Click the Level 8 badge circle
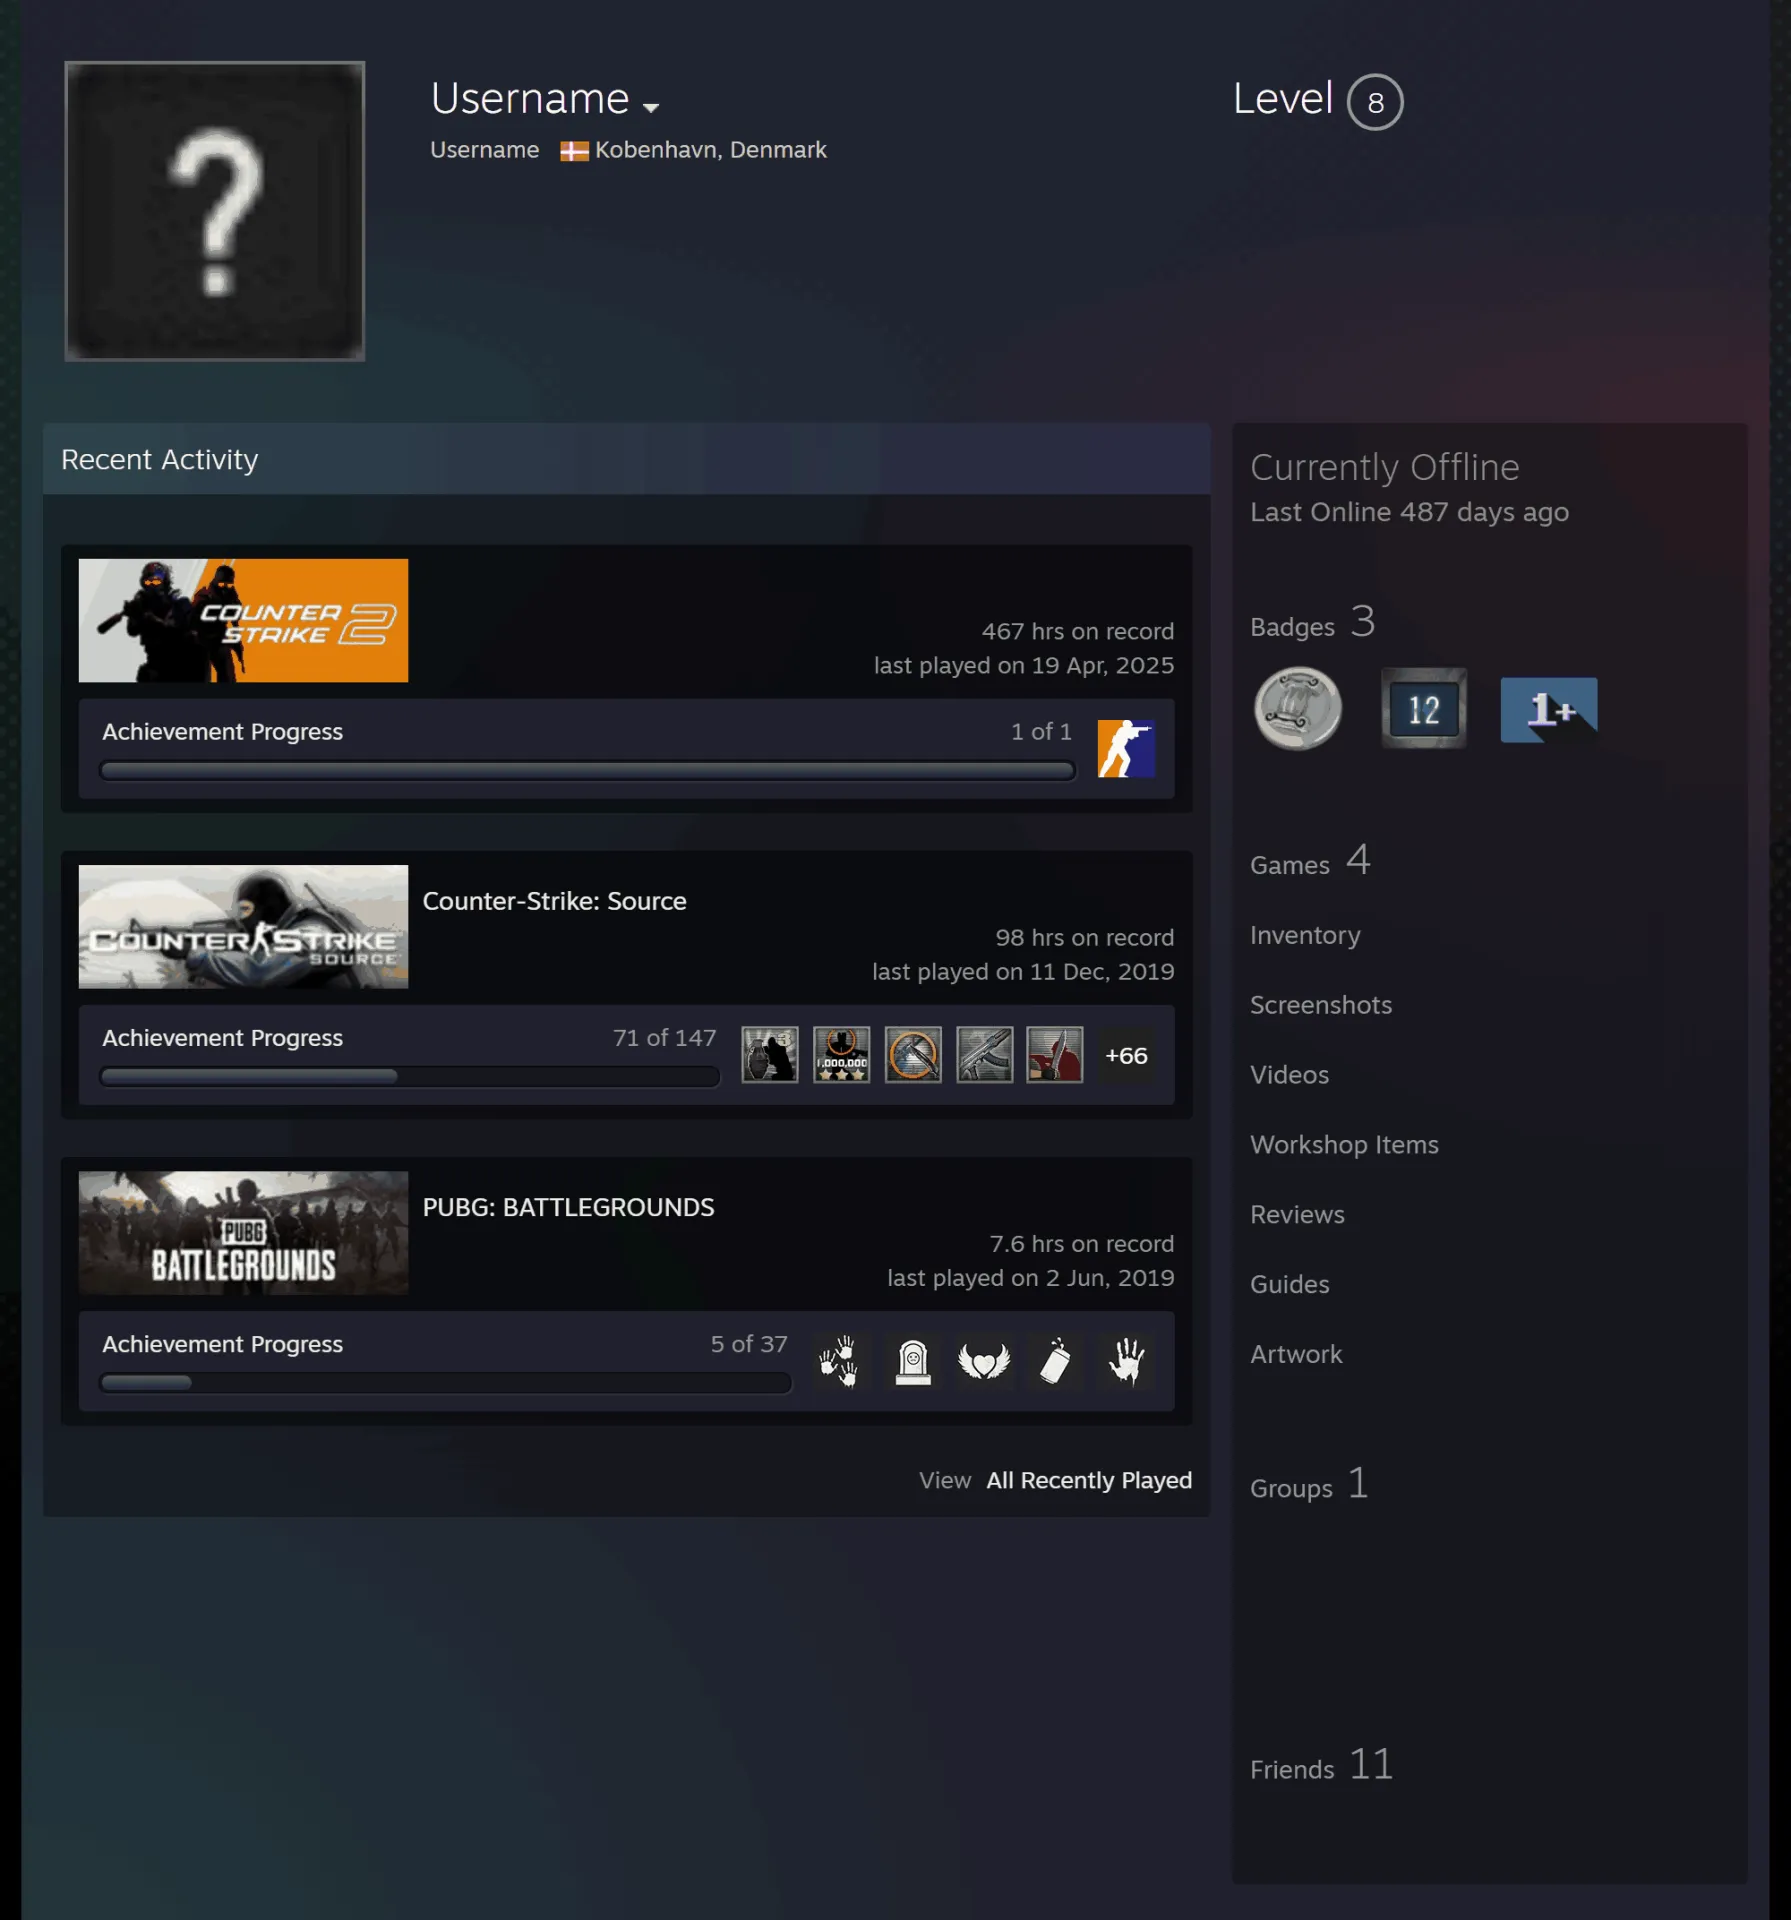The width and height of the screenshot is (1791, 1920). click(1375, 102)
